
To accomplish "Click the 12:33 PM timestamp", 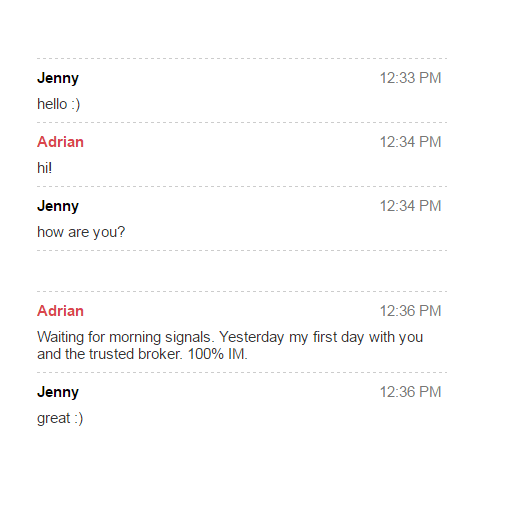I will [x=410, y=78].
